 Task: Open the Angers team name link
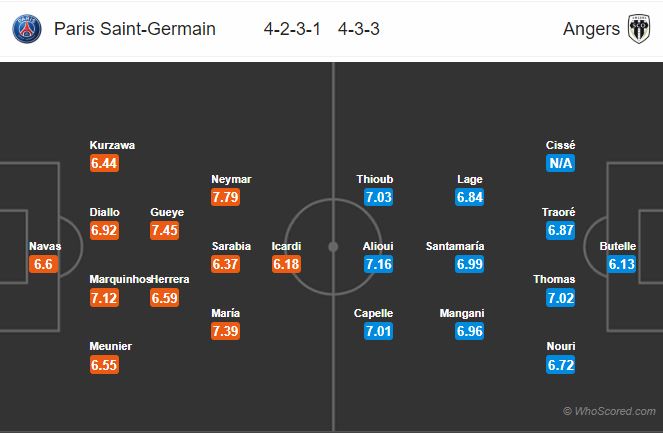pyautogui.click(x=591, y=29)
